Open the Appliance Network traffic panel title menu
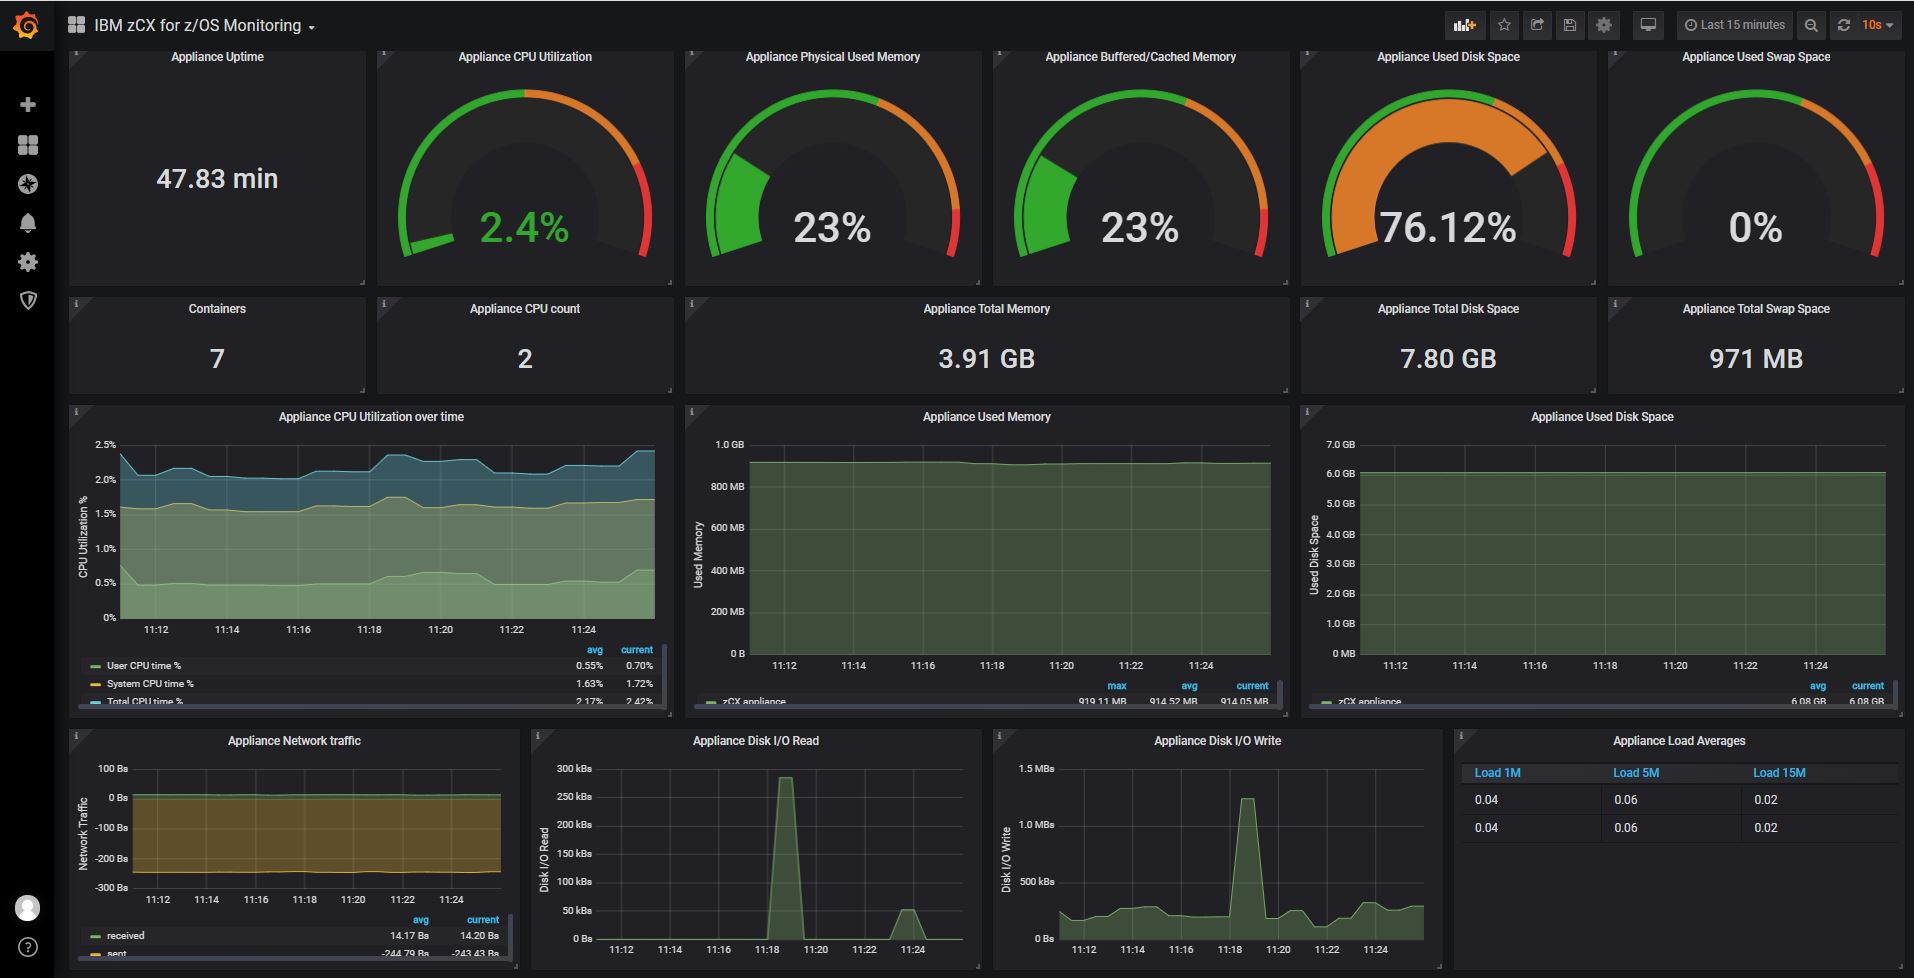 [294, 741]
